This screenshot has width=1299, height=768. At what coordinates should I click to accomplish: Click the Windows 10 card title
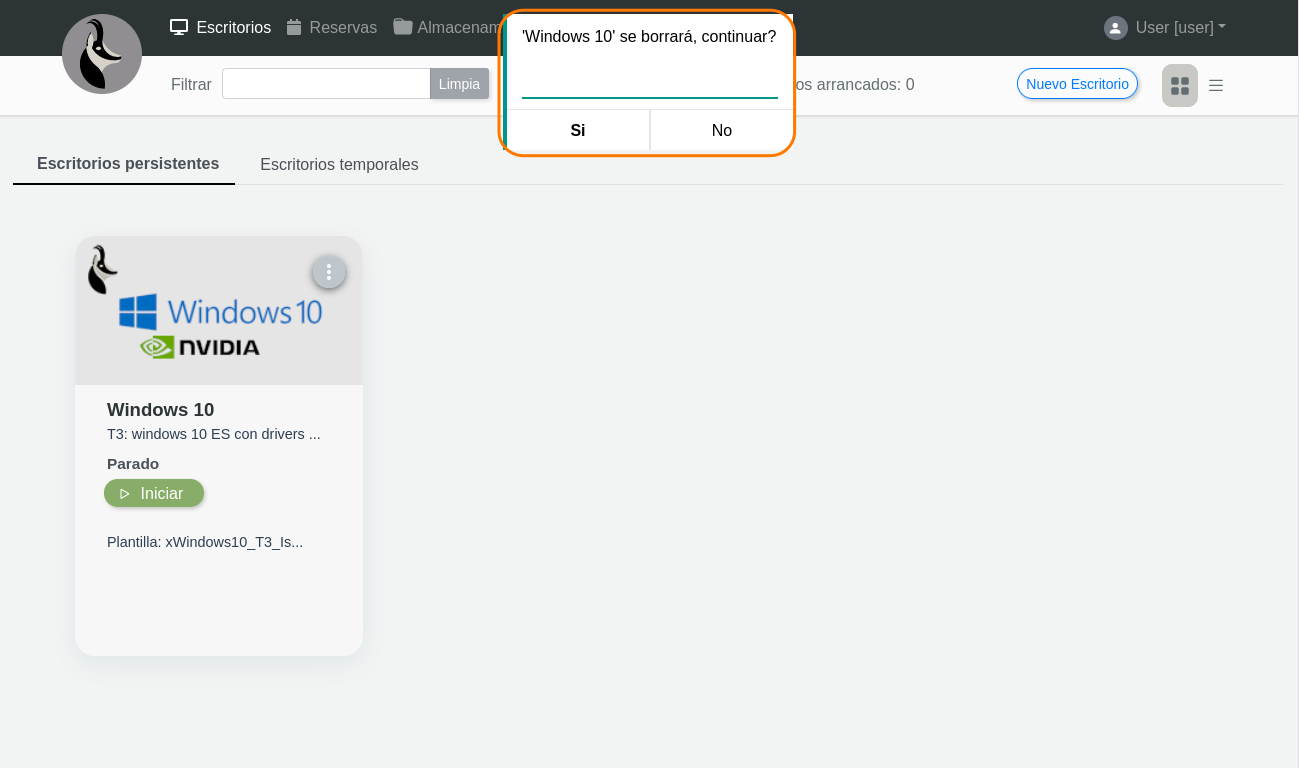coord(160,409)
